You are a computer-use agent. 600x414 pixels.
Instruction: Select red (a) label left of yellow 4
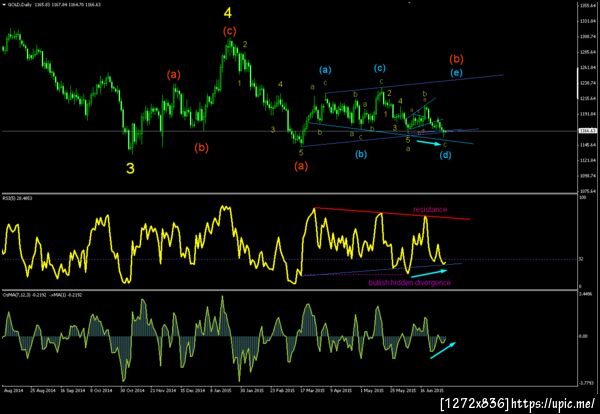tap(173, 75)
